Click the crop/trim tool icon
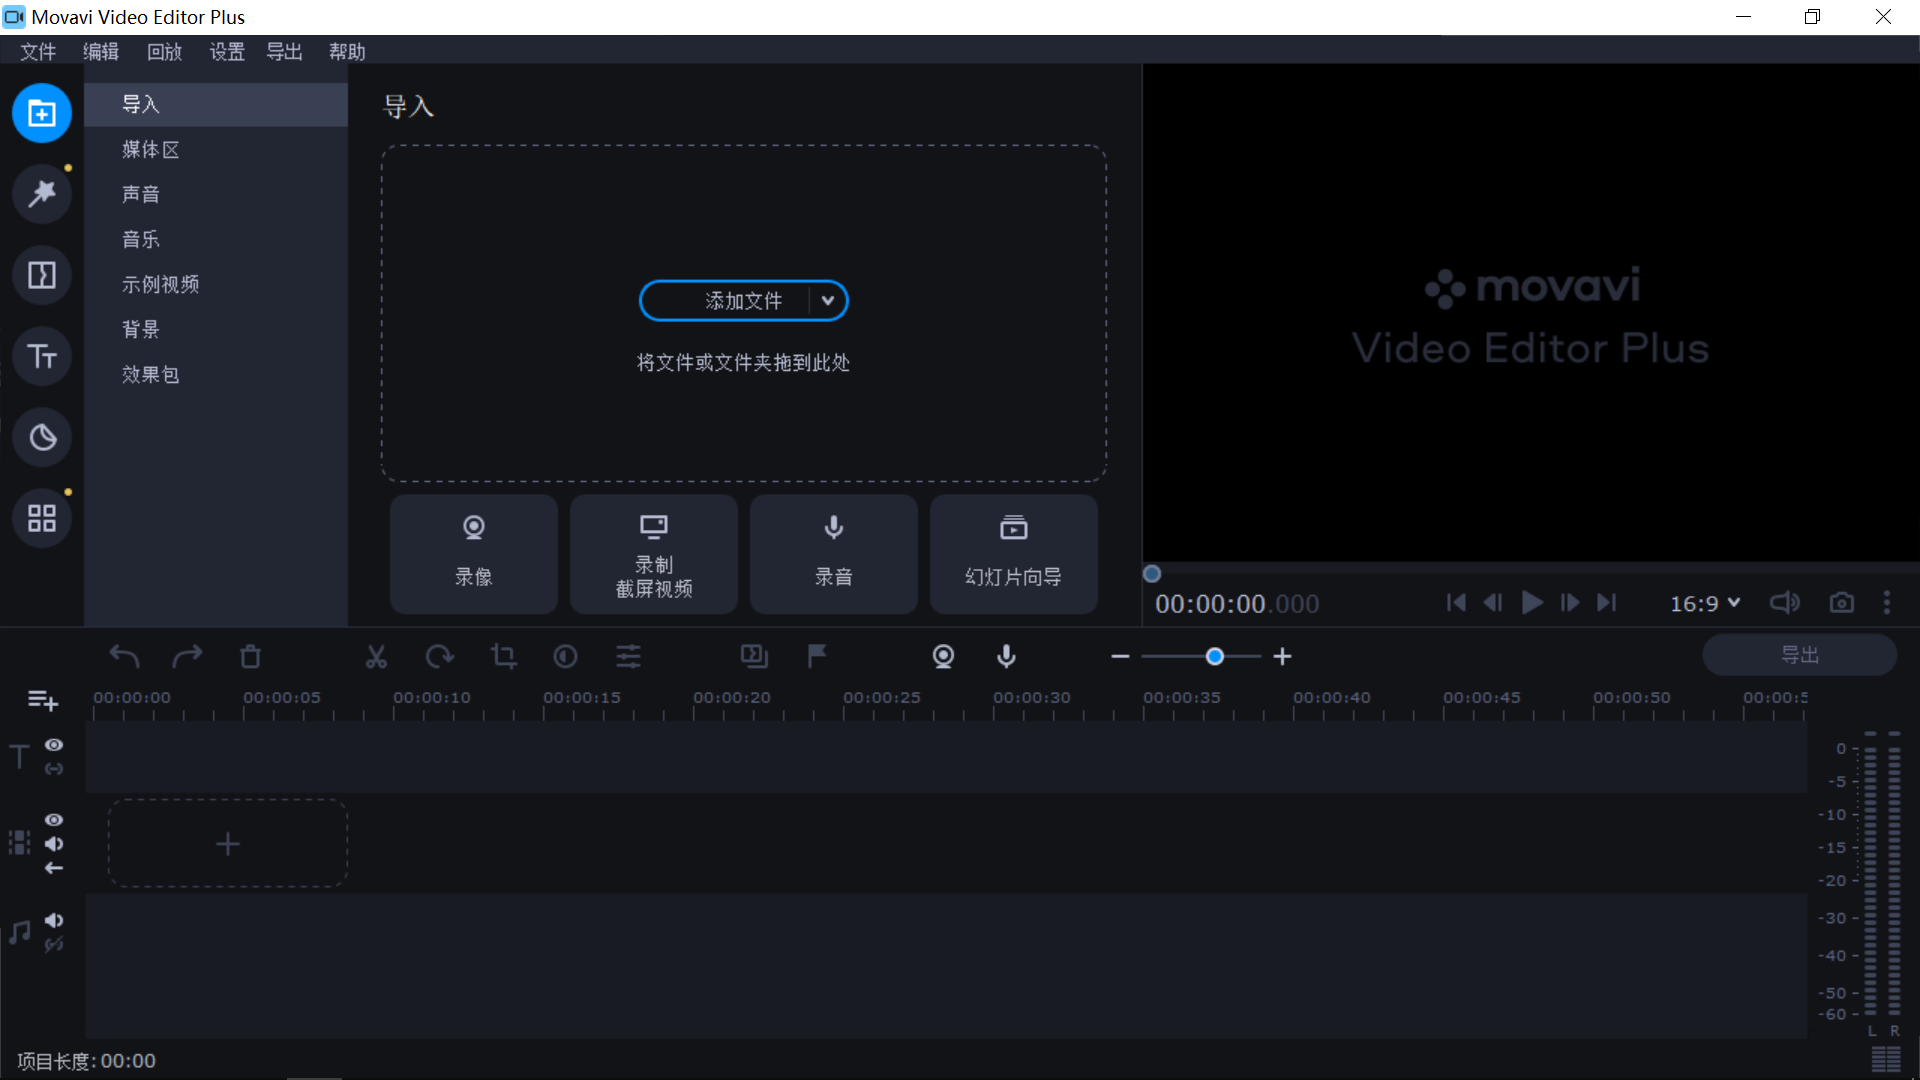Viewport: 1920px width, 1080px height. [502, 655]
